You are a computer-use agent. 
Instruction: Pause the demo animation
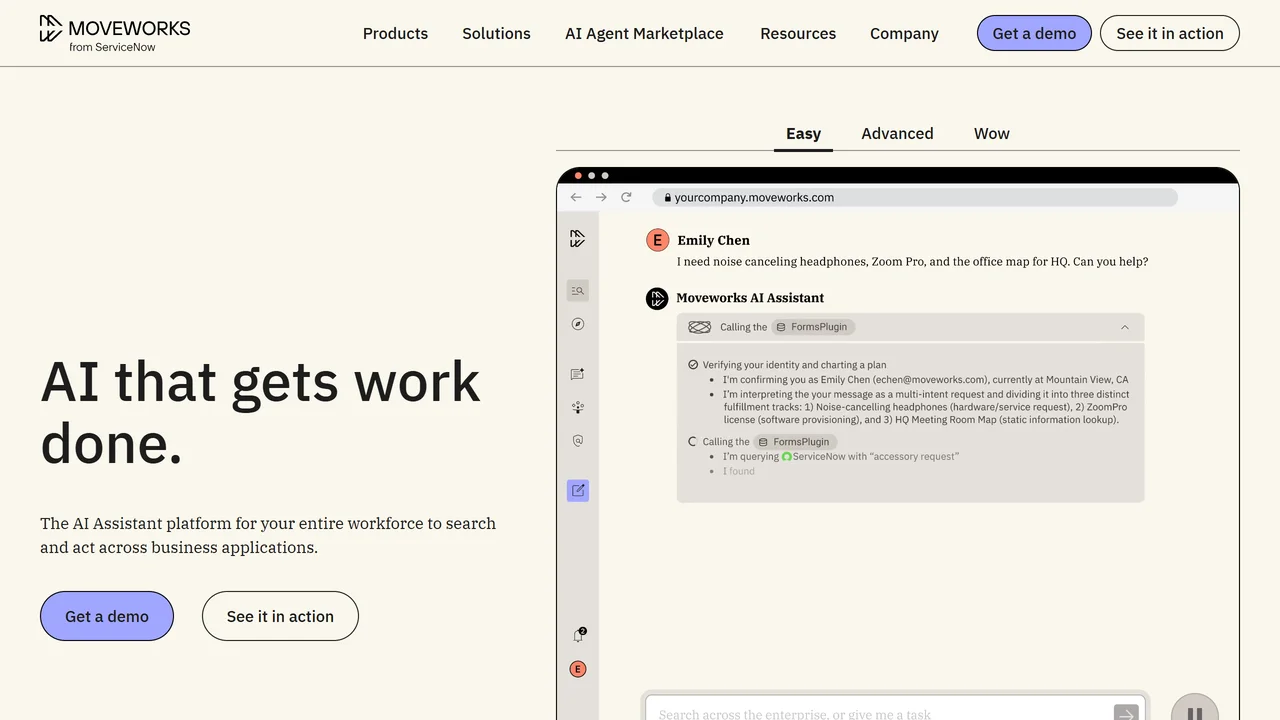pyautogui.click(x=1194, y=710)
